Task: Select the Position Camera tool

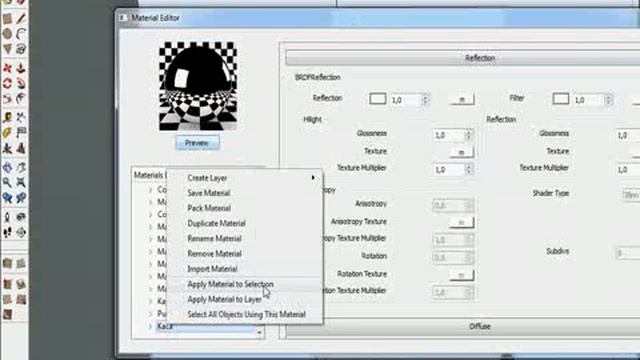Action: (7, 217)
